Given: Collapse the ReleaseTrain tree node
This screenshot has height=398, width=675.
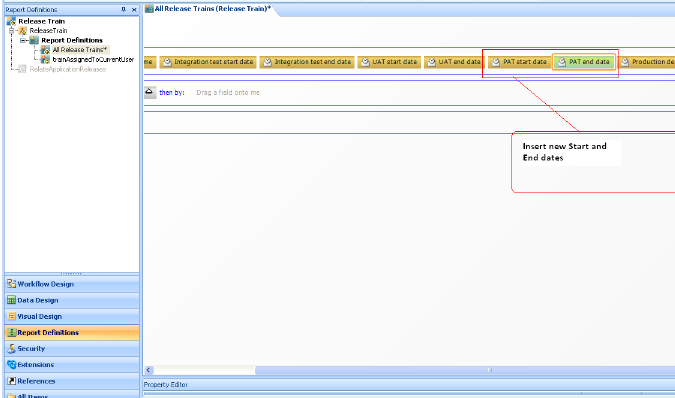Looking at the screenshot, I should coord(12,31).
